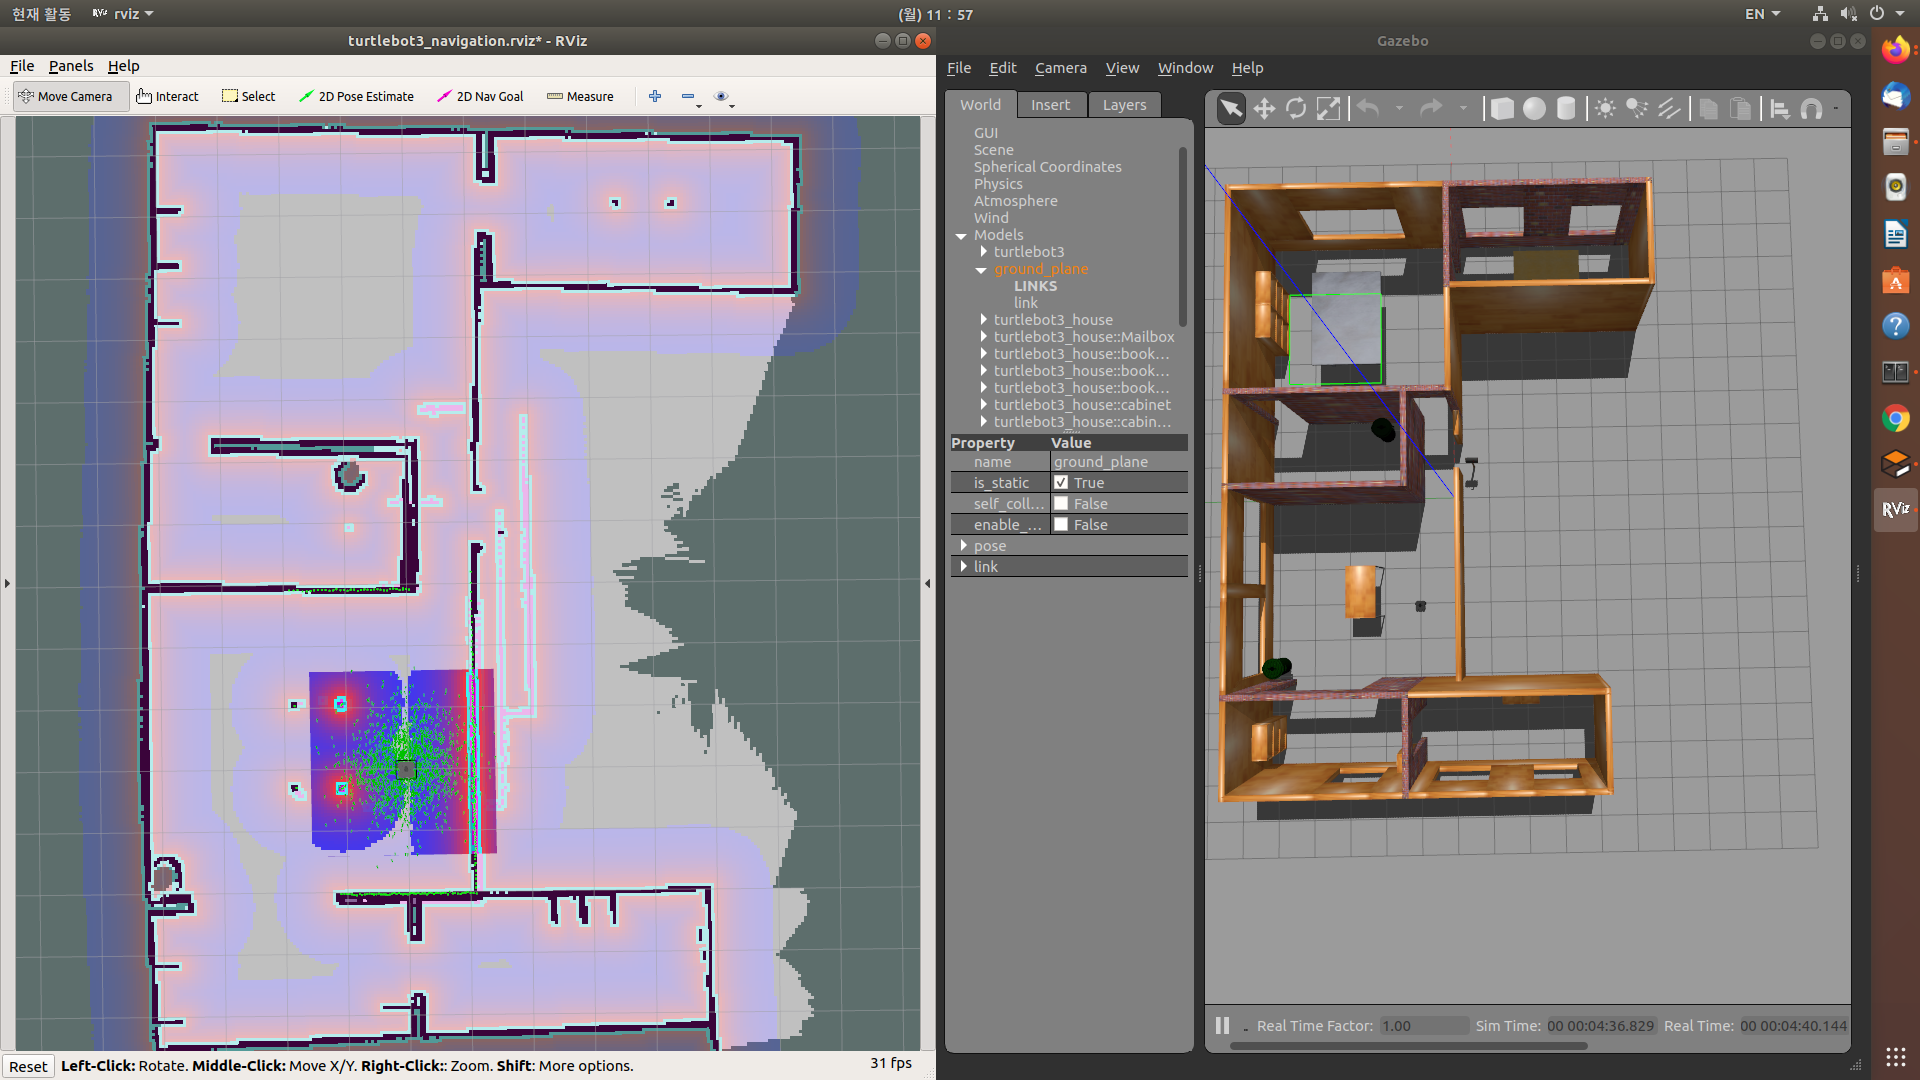Open Gazebo Edit menu
This screenshot has width=1920, height=1080.
[x=1002, y=68]
